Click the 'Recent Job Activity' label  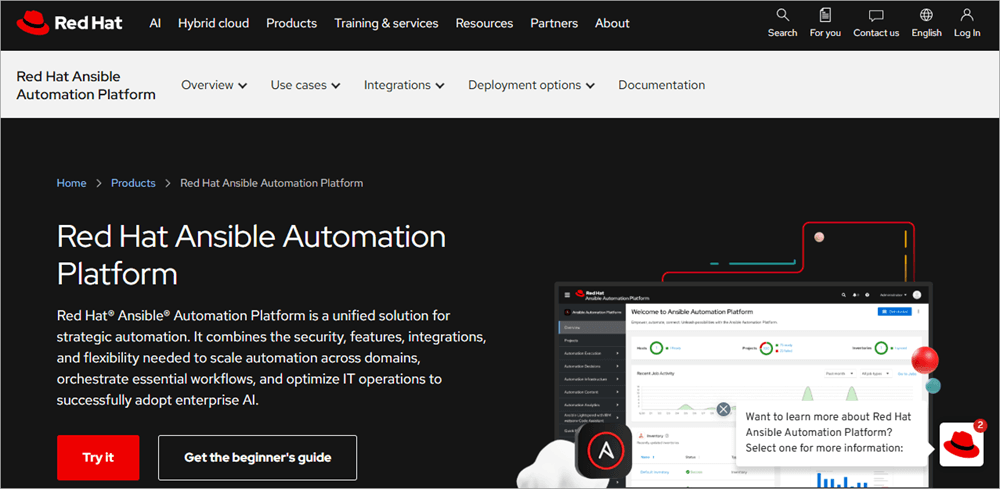656,373
